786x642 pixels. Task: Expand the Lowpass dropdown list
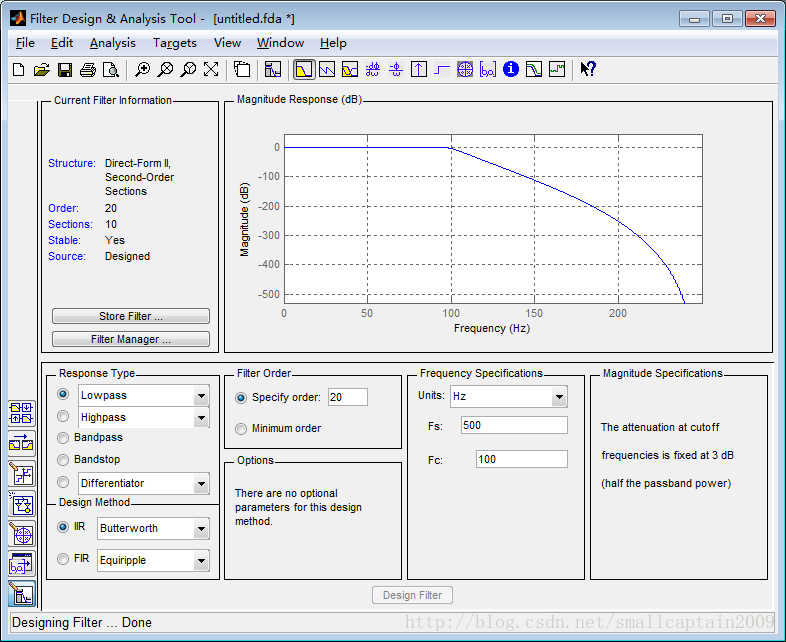201,395
